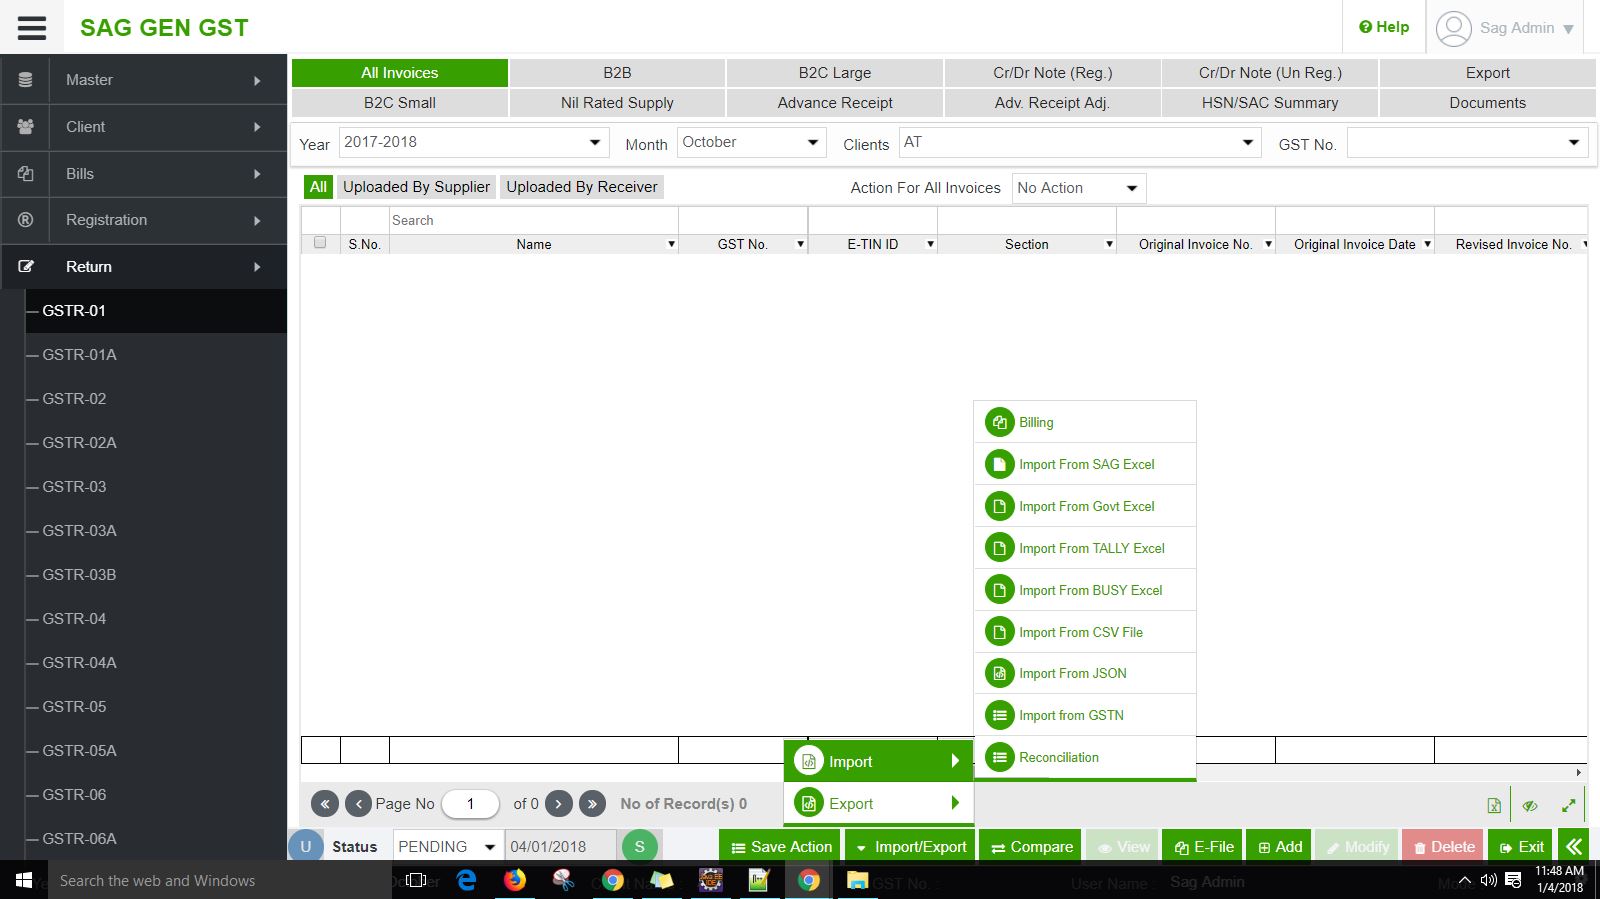
Task: Click horizontal scrollbar right arrow
Action: (x=1579, y=772)
